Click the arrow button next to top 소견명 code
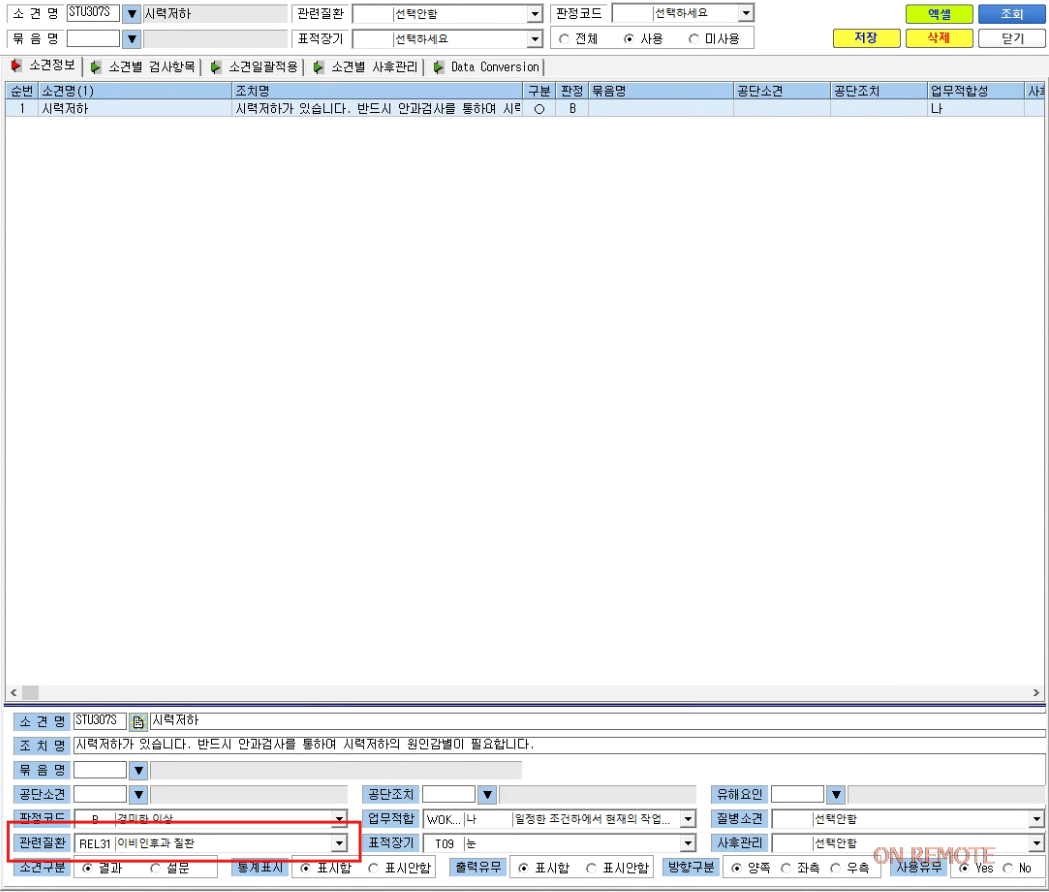1049x892 pixels. (132, 13)
